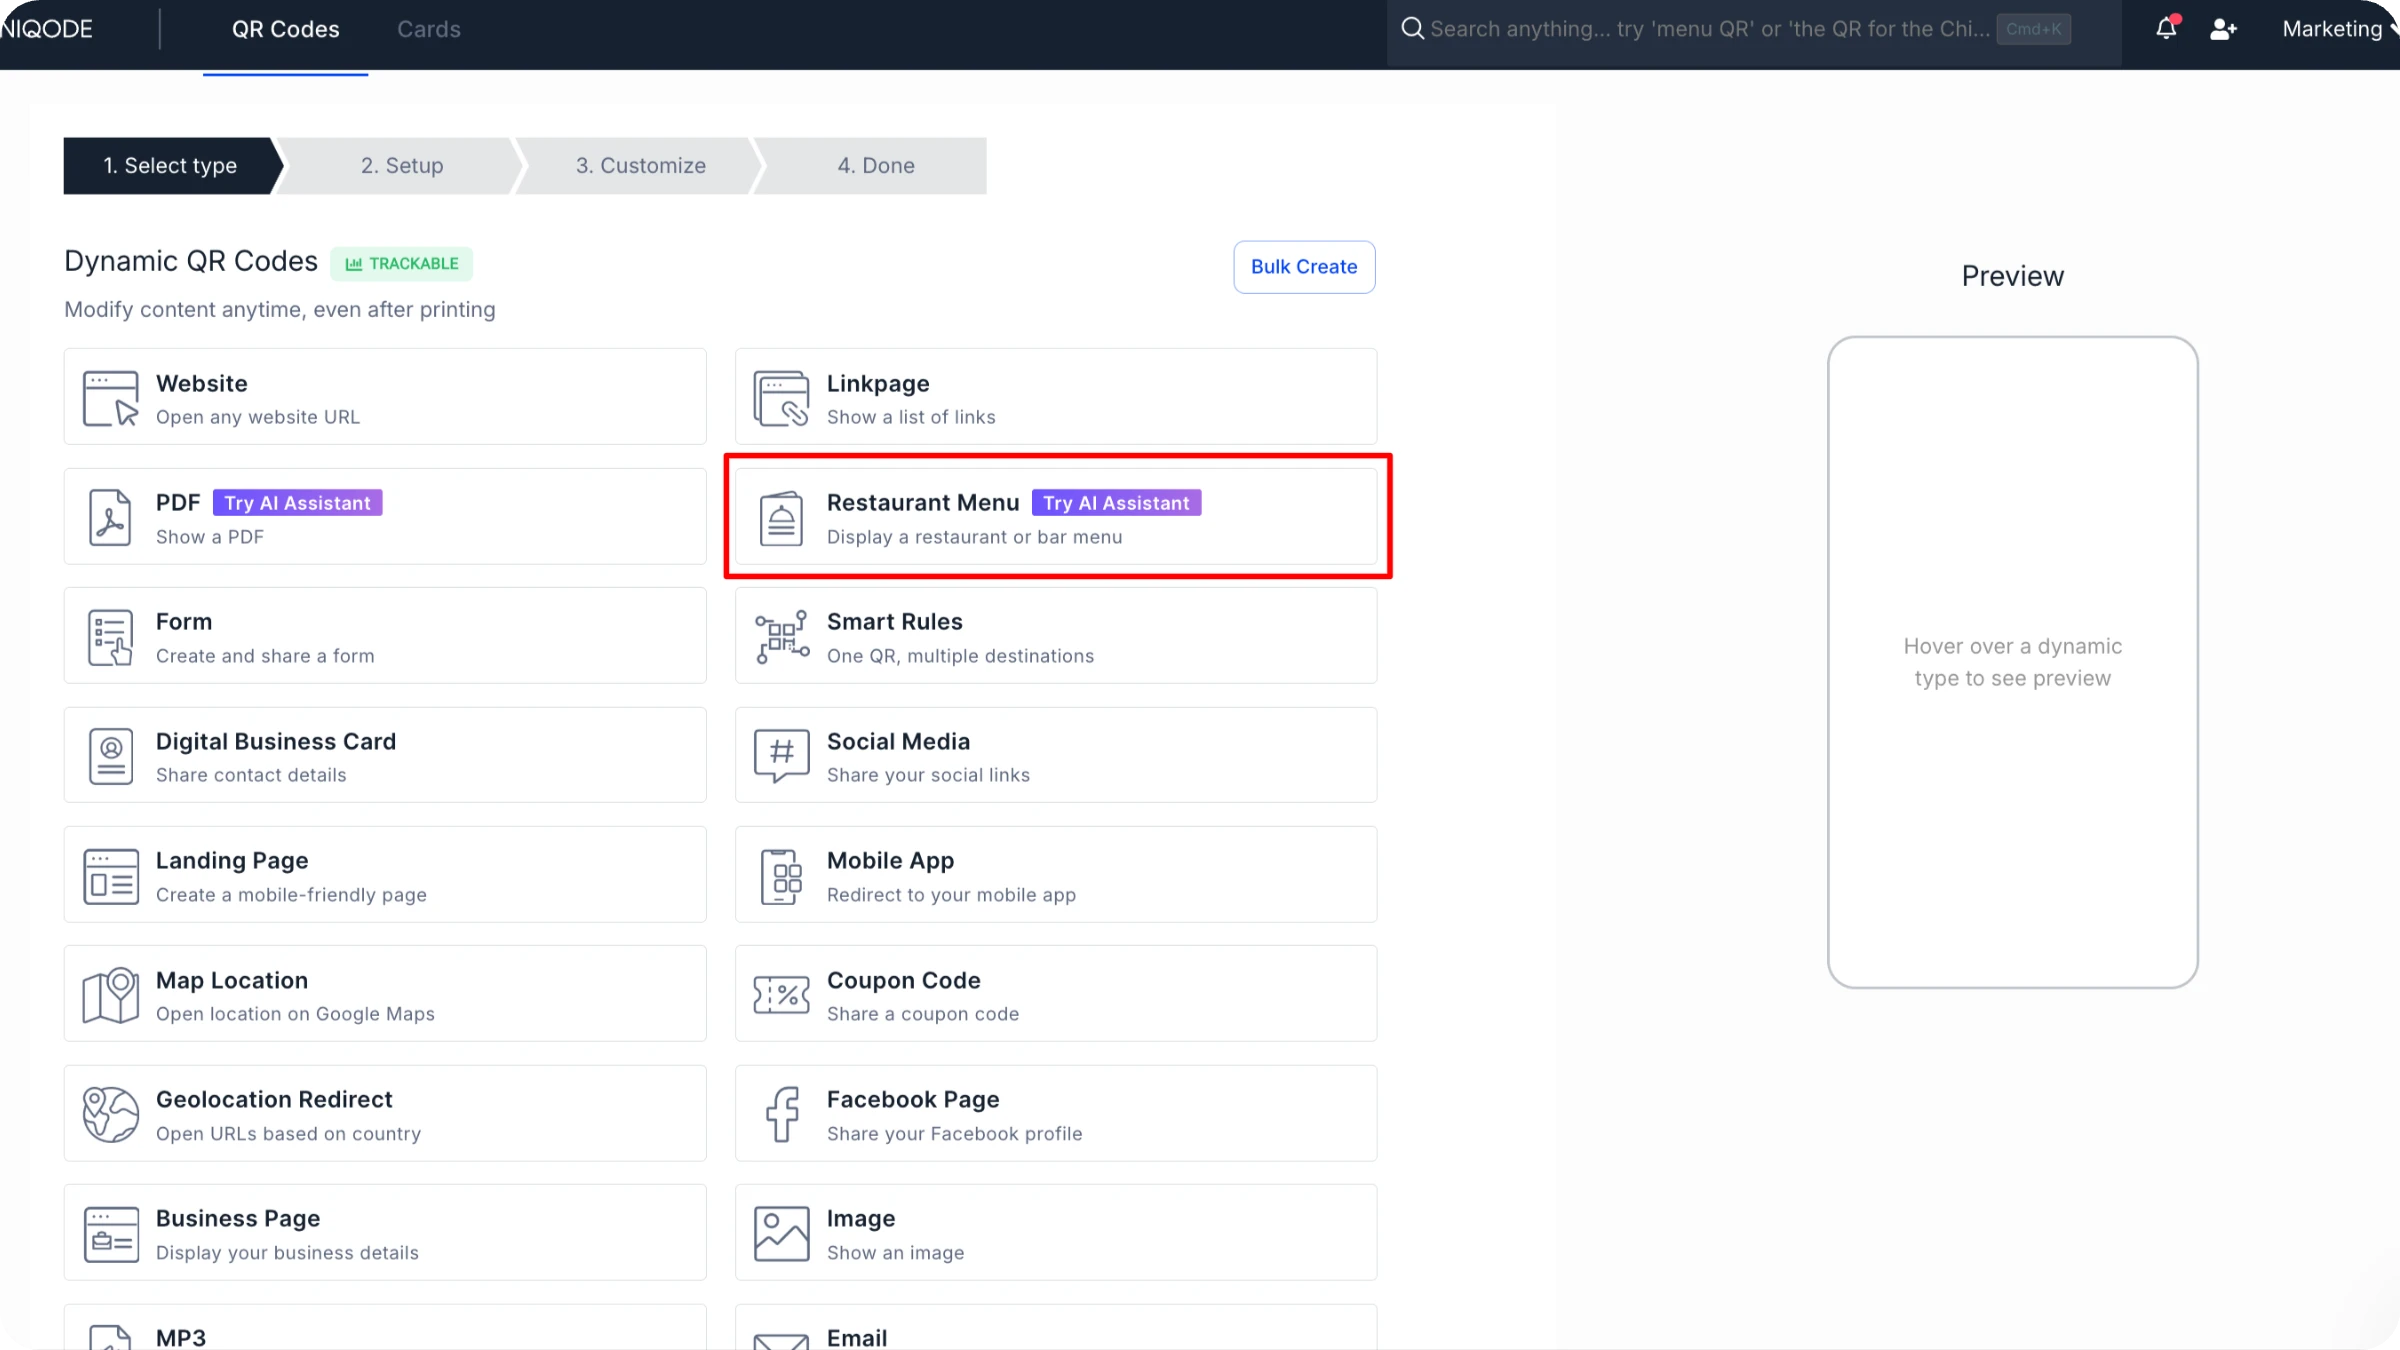Screen dimensions: 2400x1350
Task: Switch to the Cards tab
Action: [428, 29]
